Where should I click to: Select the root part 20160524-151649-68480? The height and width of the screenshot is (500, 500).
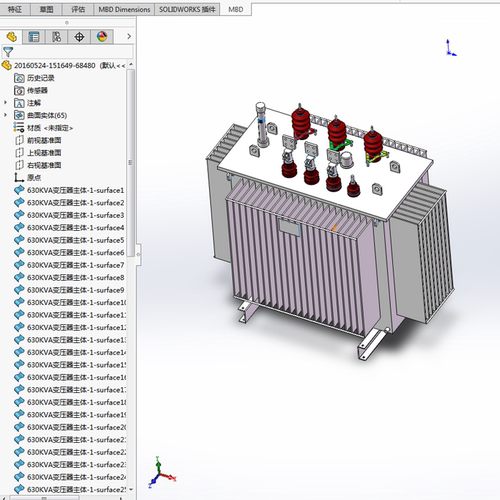click(63, 65)
